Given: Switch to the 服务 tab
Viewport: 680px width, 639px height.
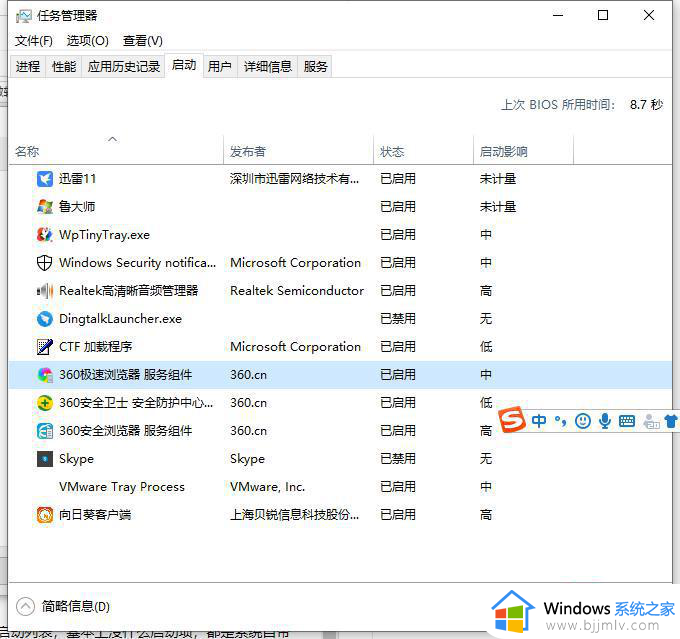Looking at the screenshot, I should click(x=315, y=66).
